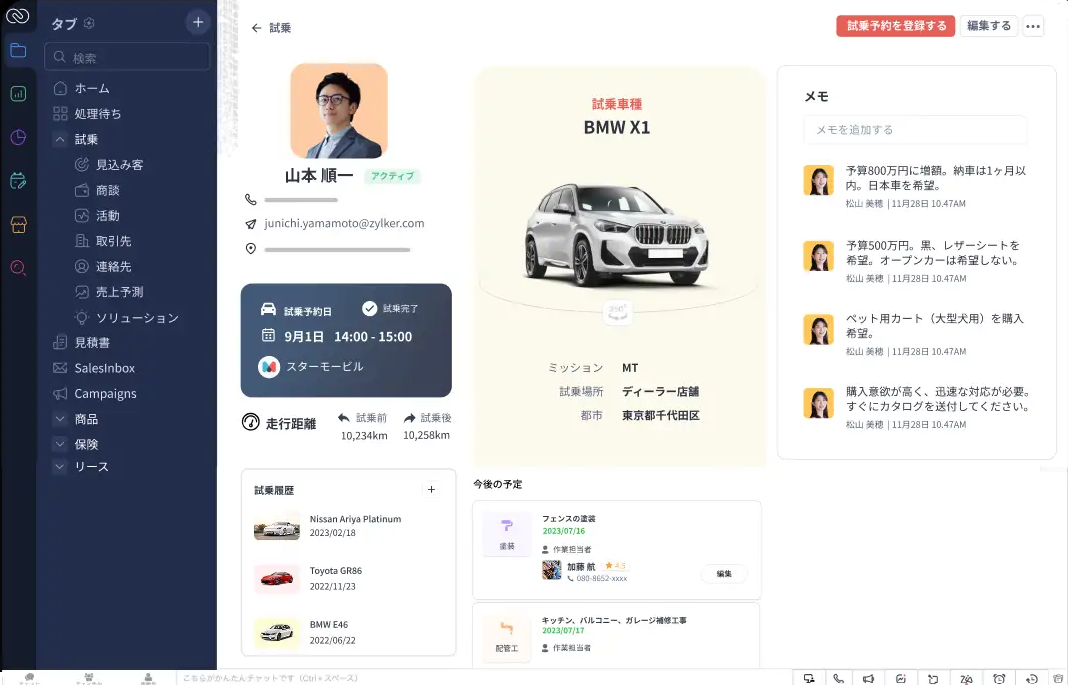Screen dimensions: 1068x685
Task: Click the alarm clock icon in bottom bar
Action: click(x=999, y=678)
